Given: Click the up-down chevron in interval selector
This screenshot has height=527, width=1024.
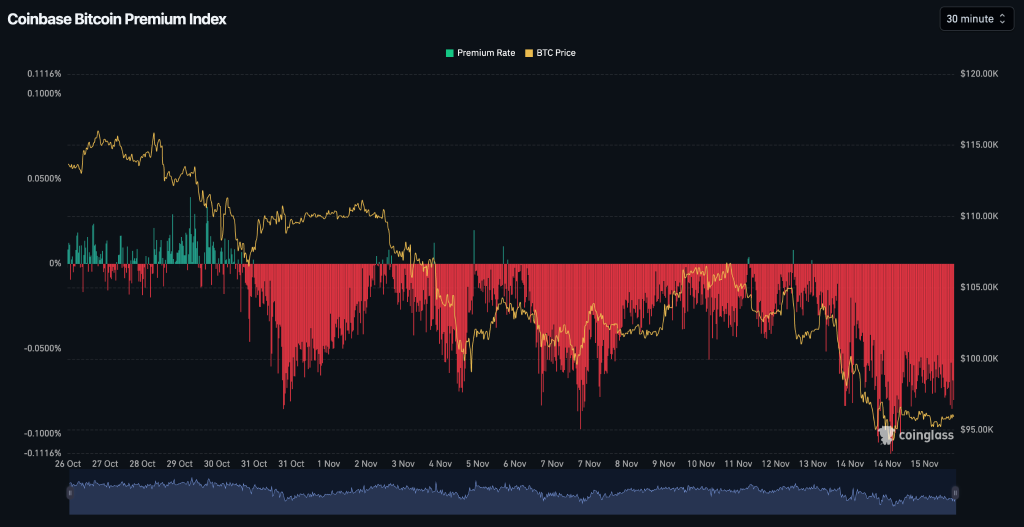Looking at the screenshot, I should coord(1002,19).
